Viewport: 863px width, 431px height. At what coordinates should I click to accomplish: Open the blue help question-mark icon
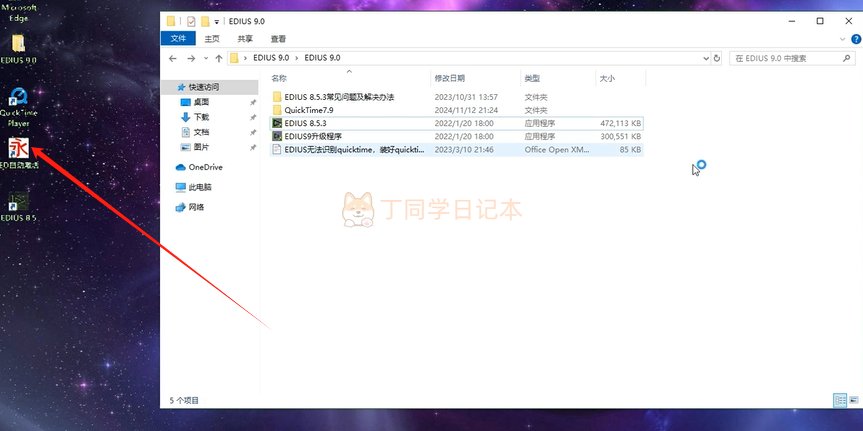tap(856, 39)
